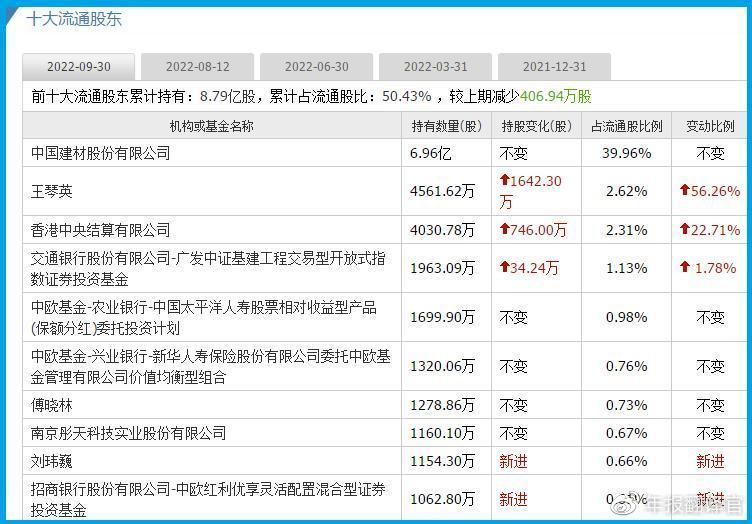This screenshot has height=524, width=752.
Task: Open the 2022-06-30 tab
Action: (317, 67)
